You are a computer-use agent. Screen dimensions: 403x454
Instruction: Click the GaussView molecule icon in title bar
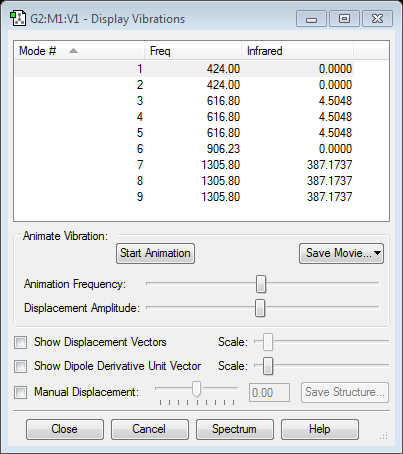click(x=18, y=18)
